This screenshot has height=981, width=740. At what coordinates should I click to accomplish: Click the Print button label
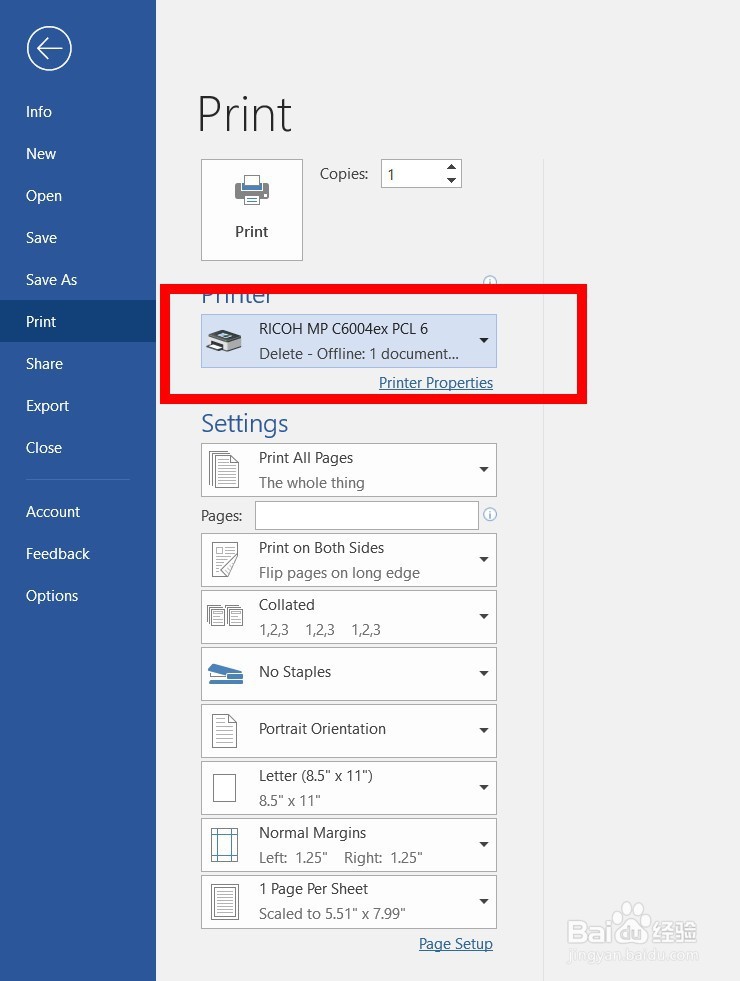point(251,231)
